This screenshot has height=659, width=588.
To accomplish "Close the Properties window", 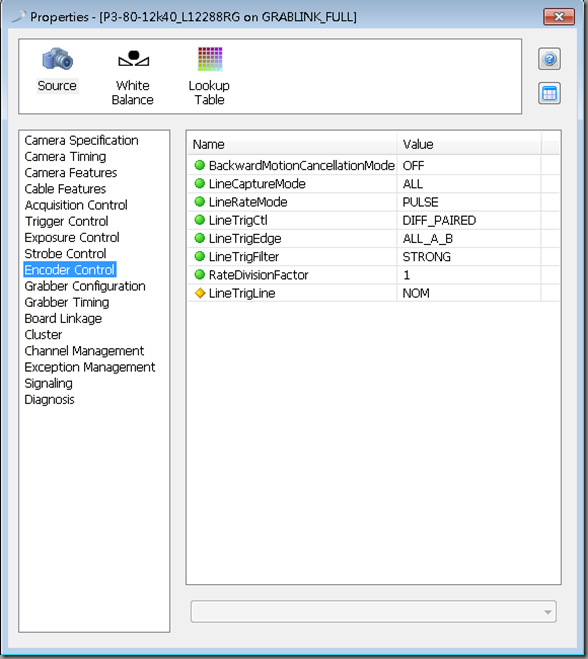I will pos(559,17).
